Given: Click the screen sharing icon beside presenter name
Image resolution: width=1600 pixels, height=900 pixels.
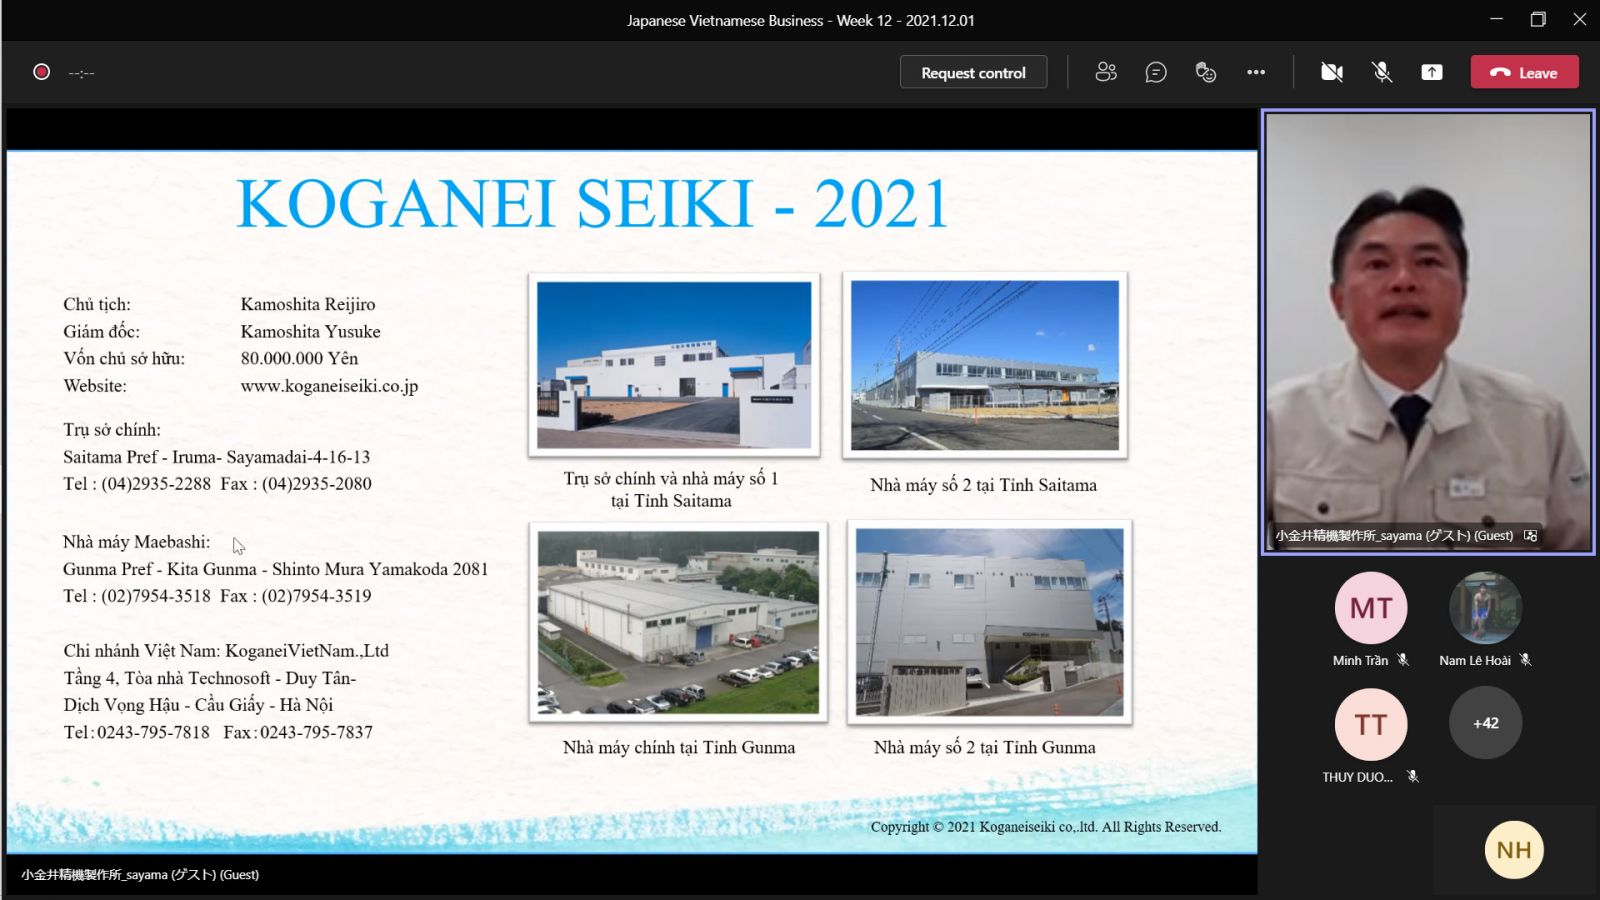Looking at the screenshot, I should [x=1530, y=536].
